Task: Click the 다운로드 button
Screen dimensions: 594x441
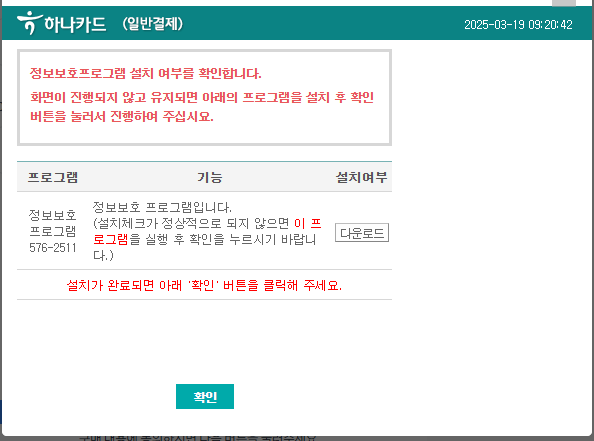Action: pyautogui.click(x=362, y=233)
